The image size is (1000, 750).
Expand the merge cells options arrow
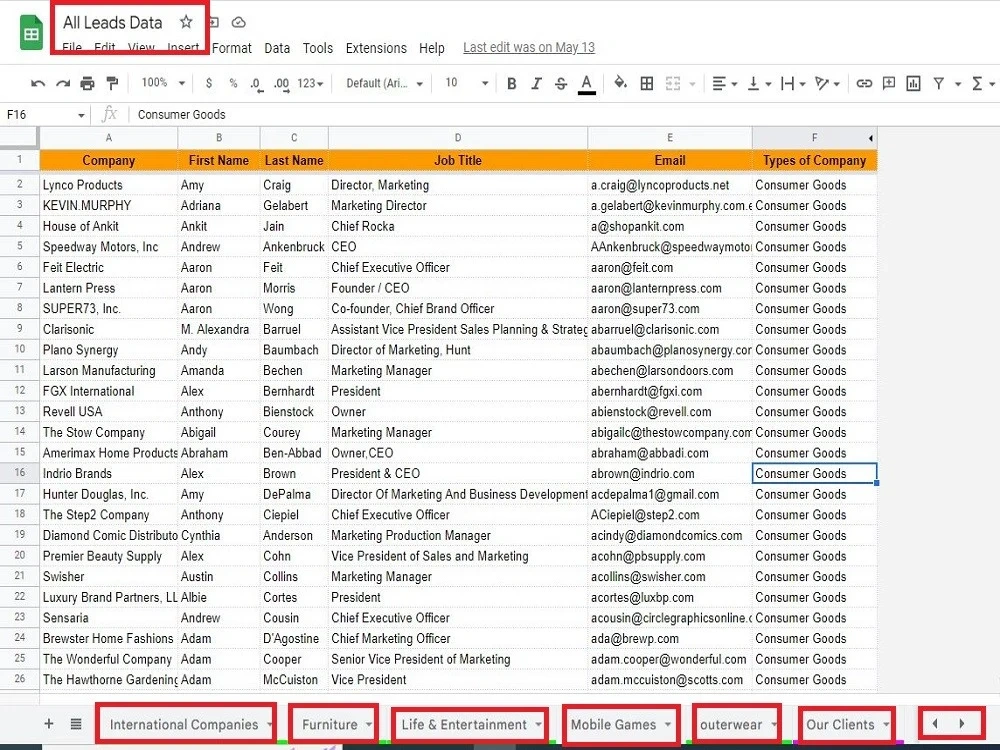[692, 84]
